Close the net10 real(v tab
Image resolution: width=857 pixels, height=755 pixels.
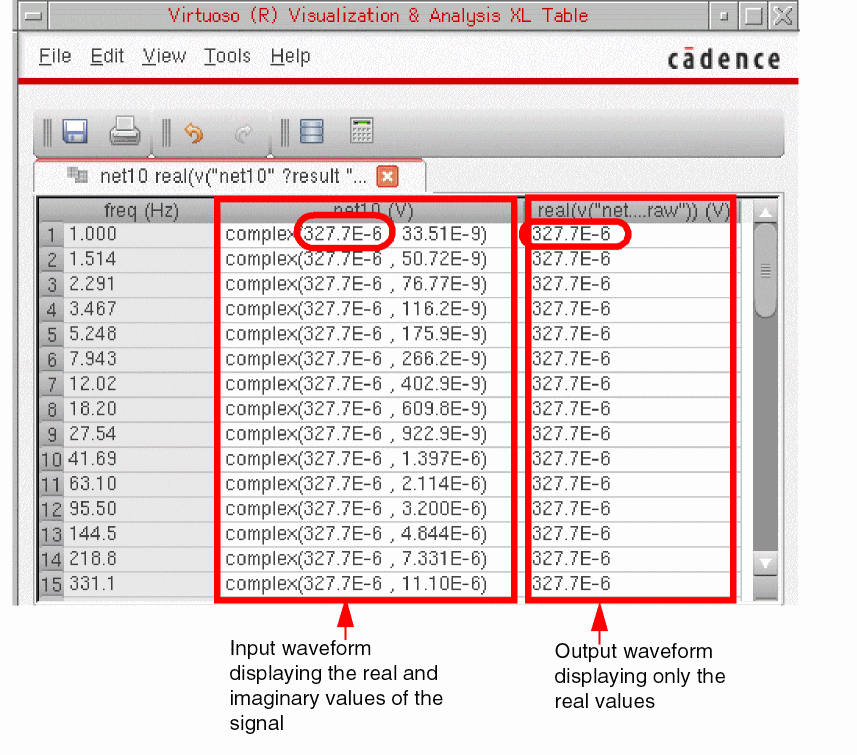click(388, 177)
